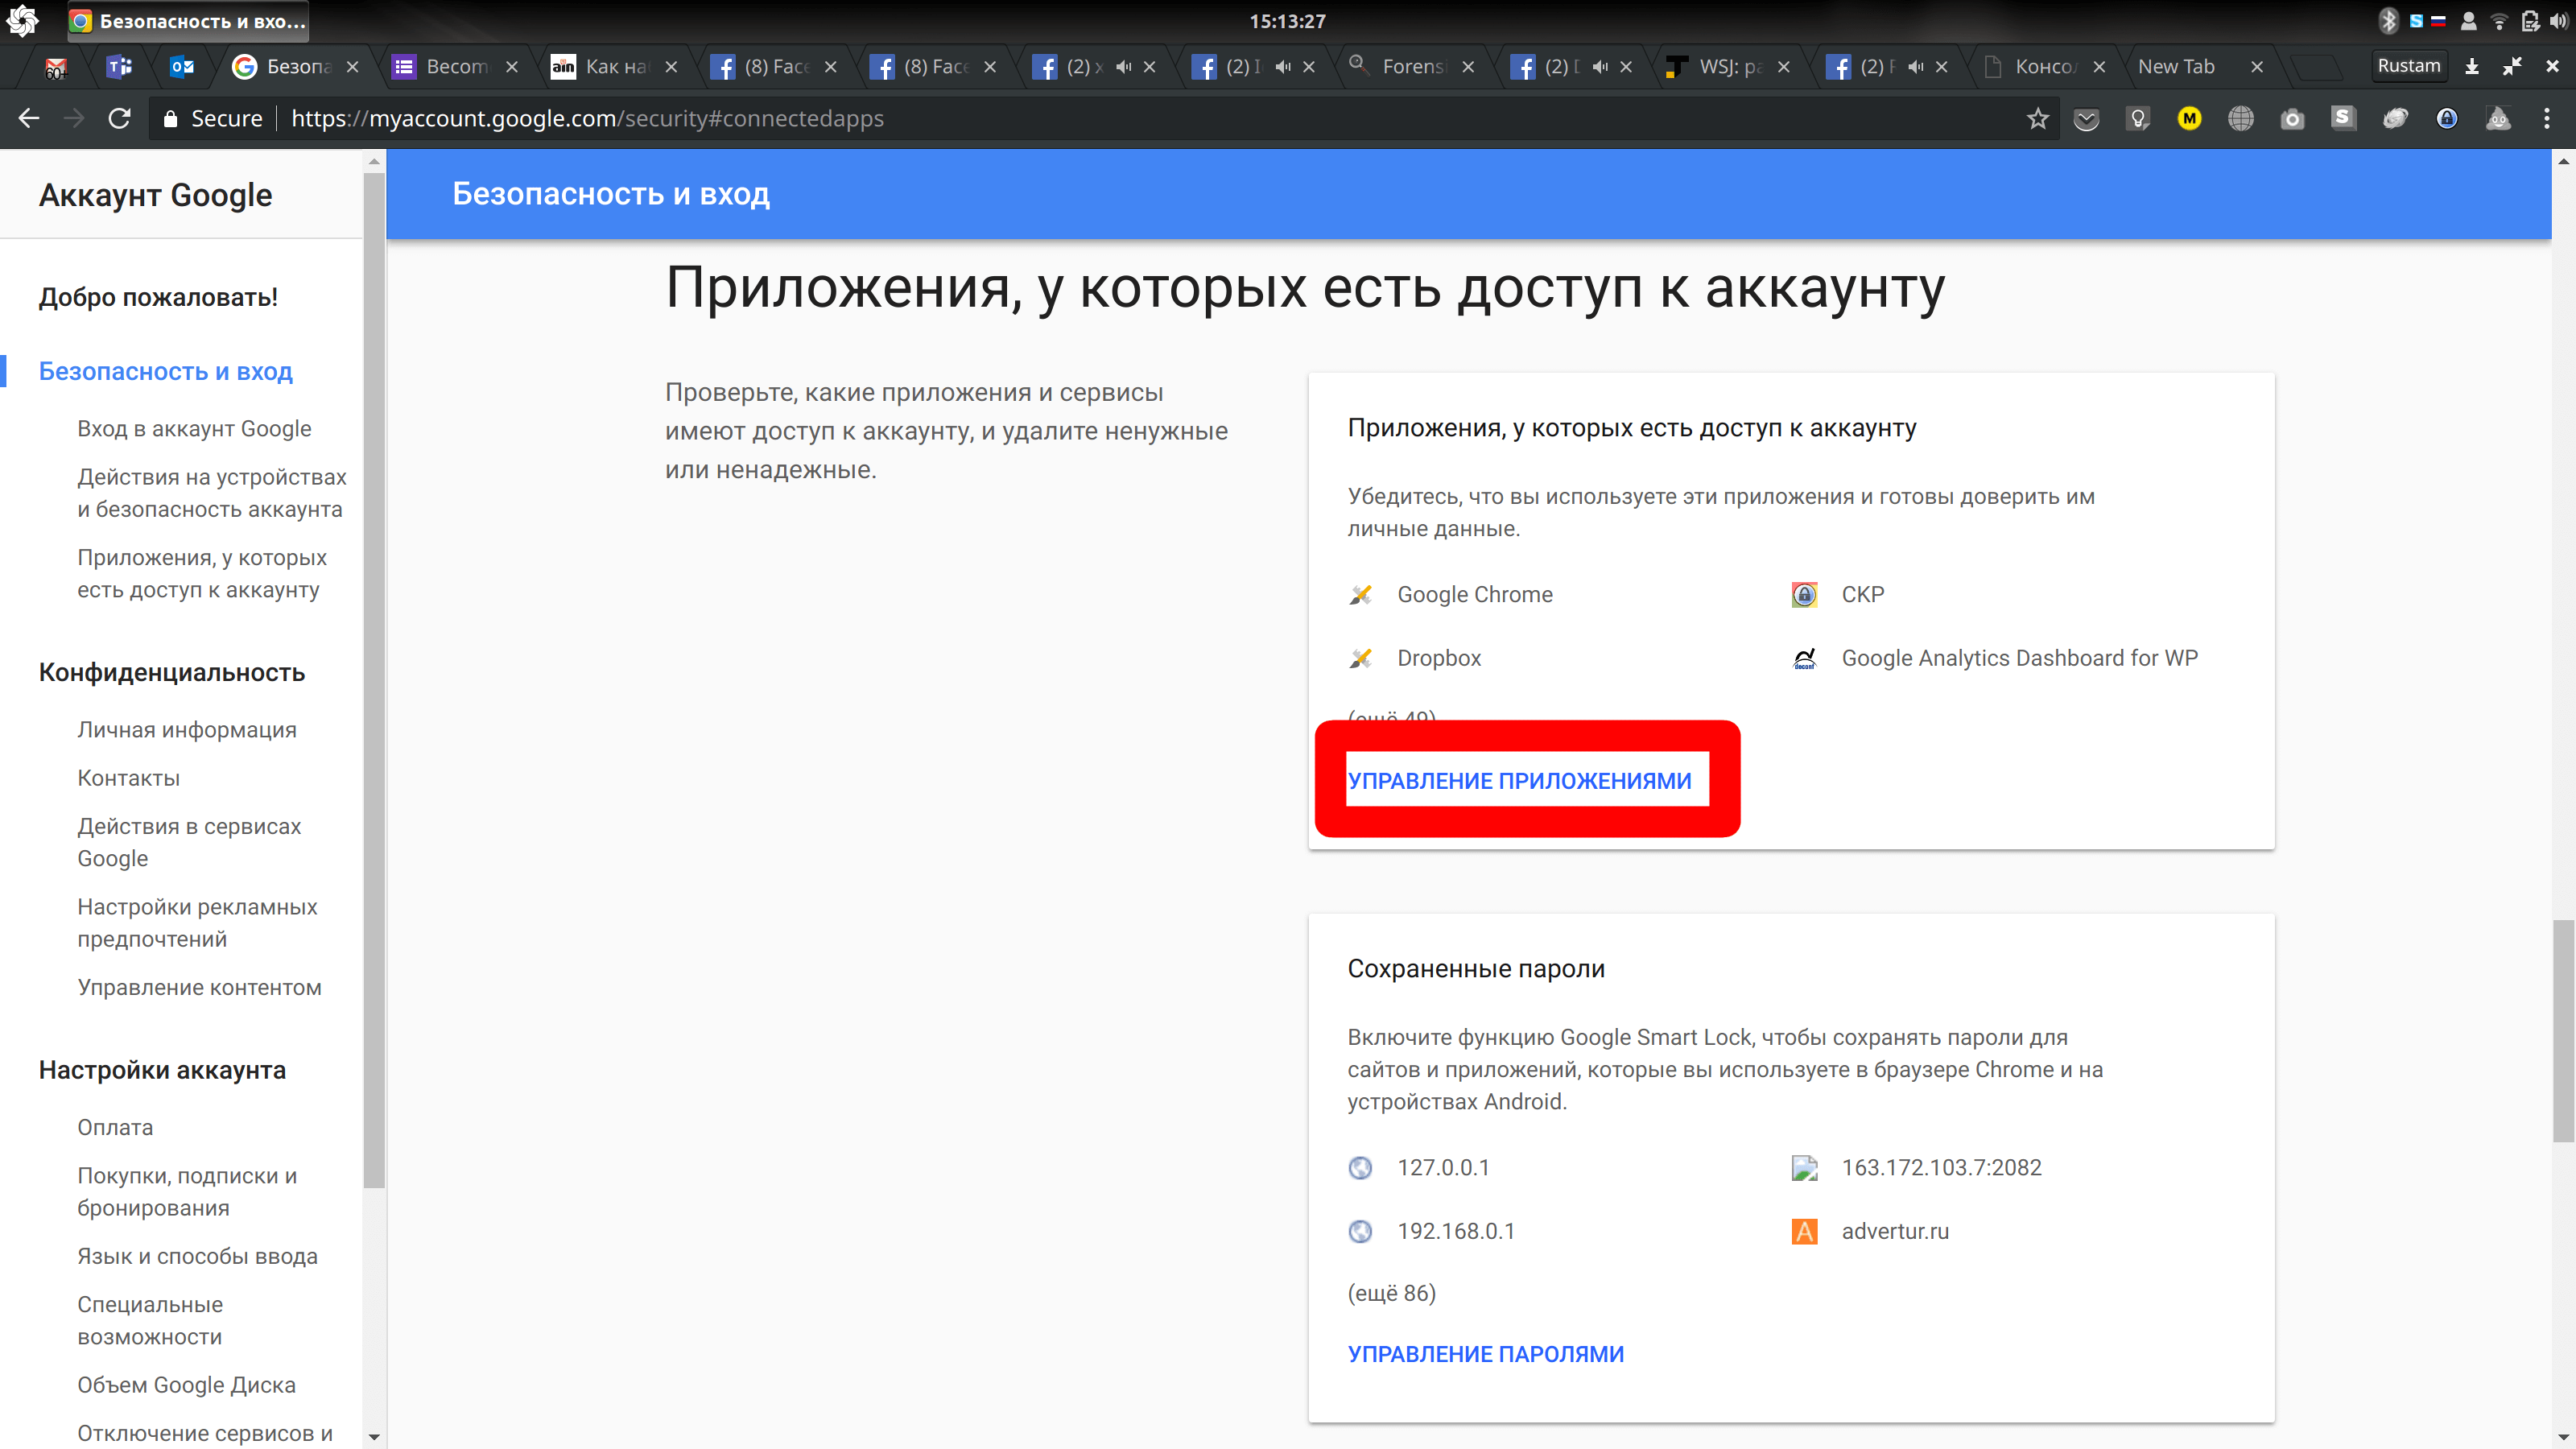Open 'Управление контентом' sidebar link
The width and height of the screenshot is (2576, 1449).
[200, 988]
